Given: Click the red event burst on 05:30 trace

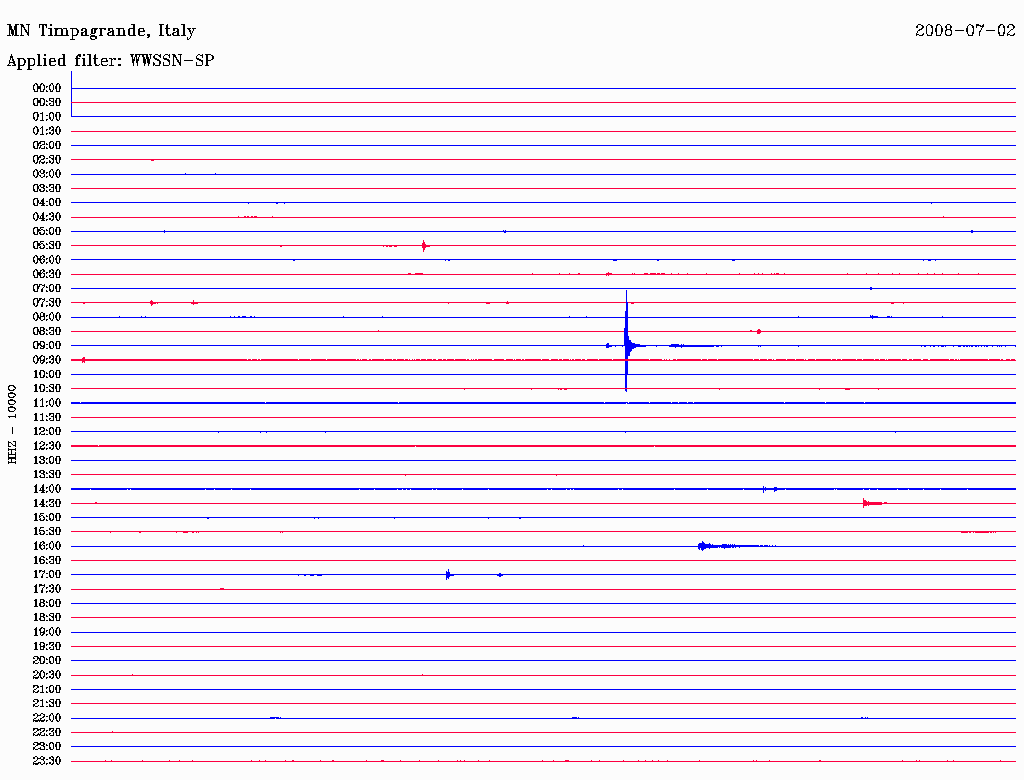Looking at the screenshot, I should pos(424,246).
